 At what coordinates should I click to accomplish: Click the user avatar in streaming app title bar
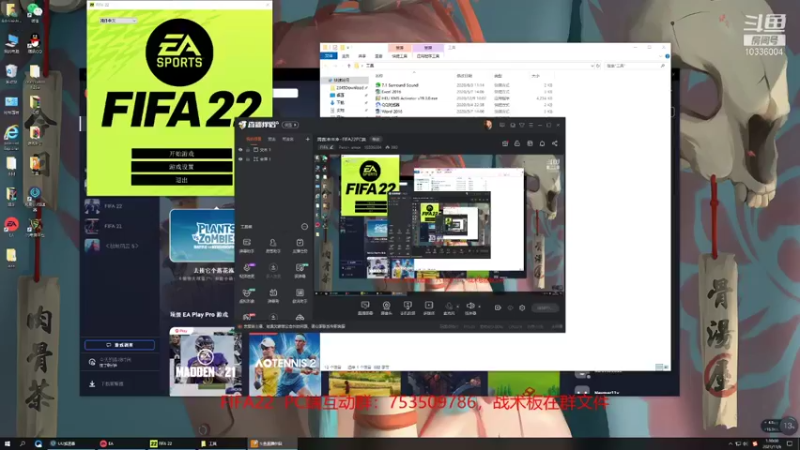click(488, 125)
